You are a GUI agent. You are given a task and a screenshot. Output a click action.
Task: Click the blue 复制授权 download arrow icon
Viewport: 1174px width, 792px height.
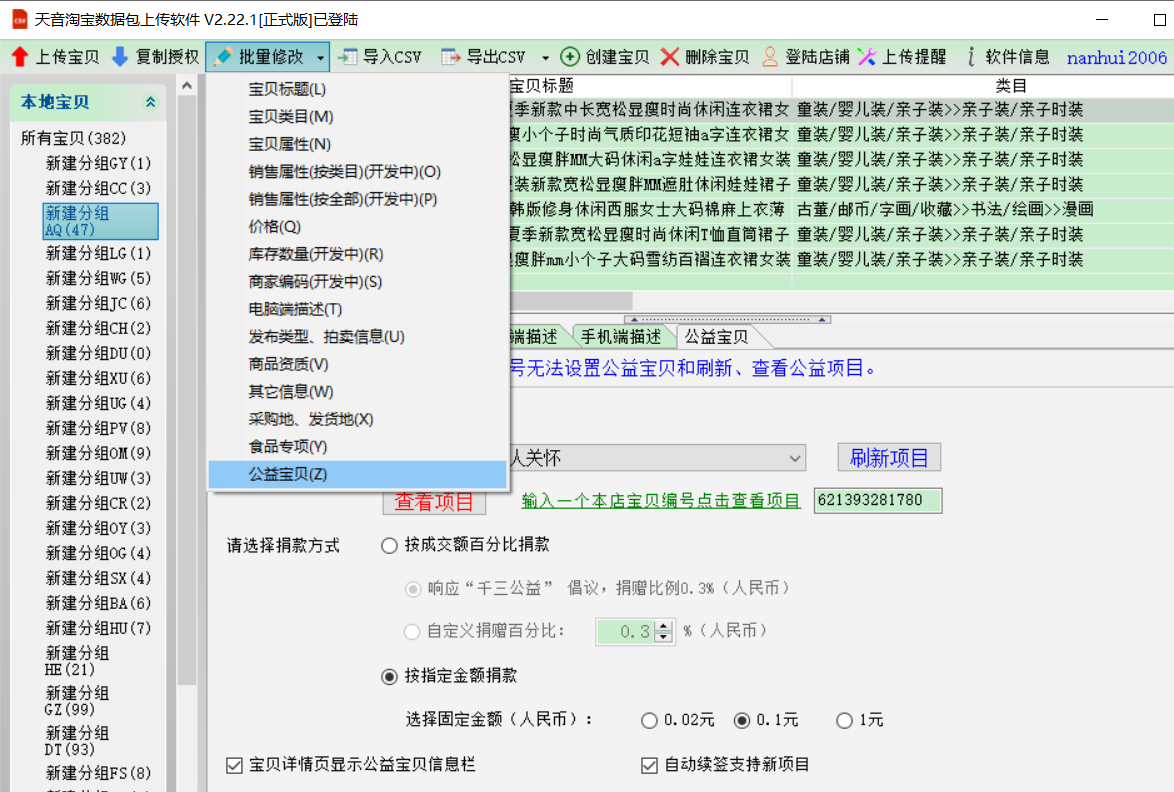[x=120, y=57]
